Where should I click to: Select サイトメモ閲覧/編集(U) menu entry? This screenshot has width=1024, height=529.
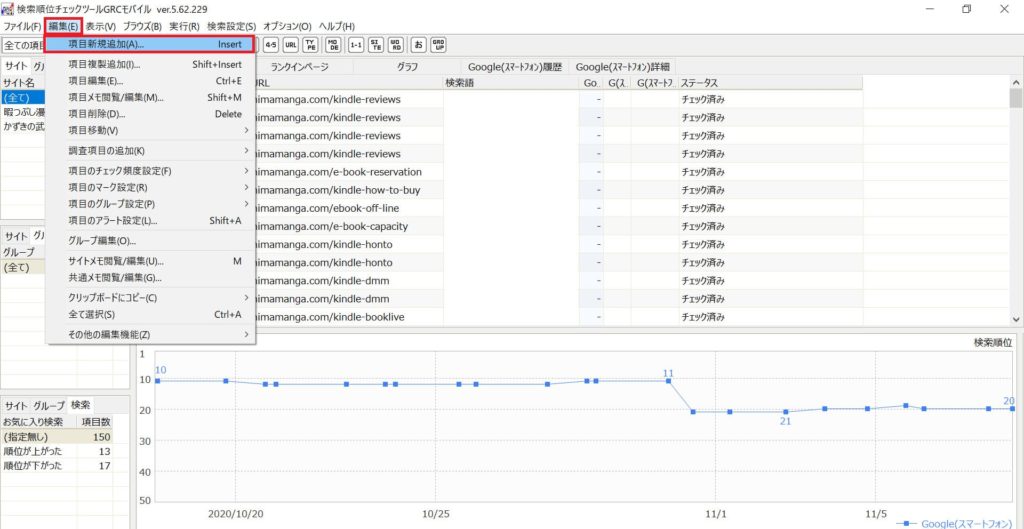150,261
